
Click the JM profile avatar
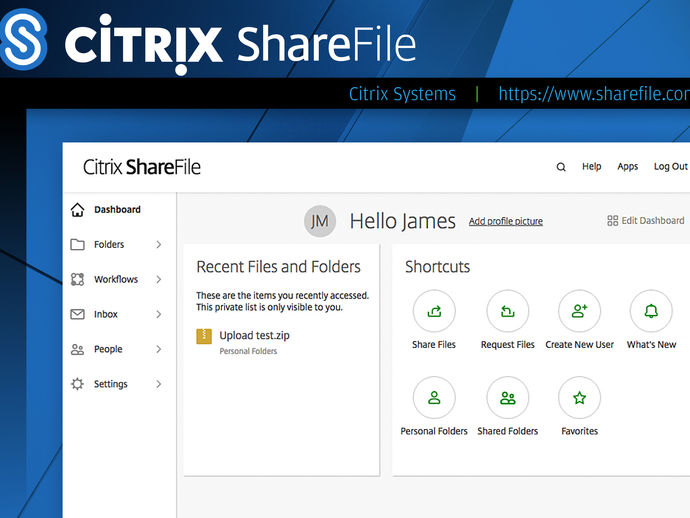pyautogui.click(x=320, y=221)
